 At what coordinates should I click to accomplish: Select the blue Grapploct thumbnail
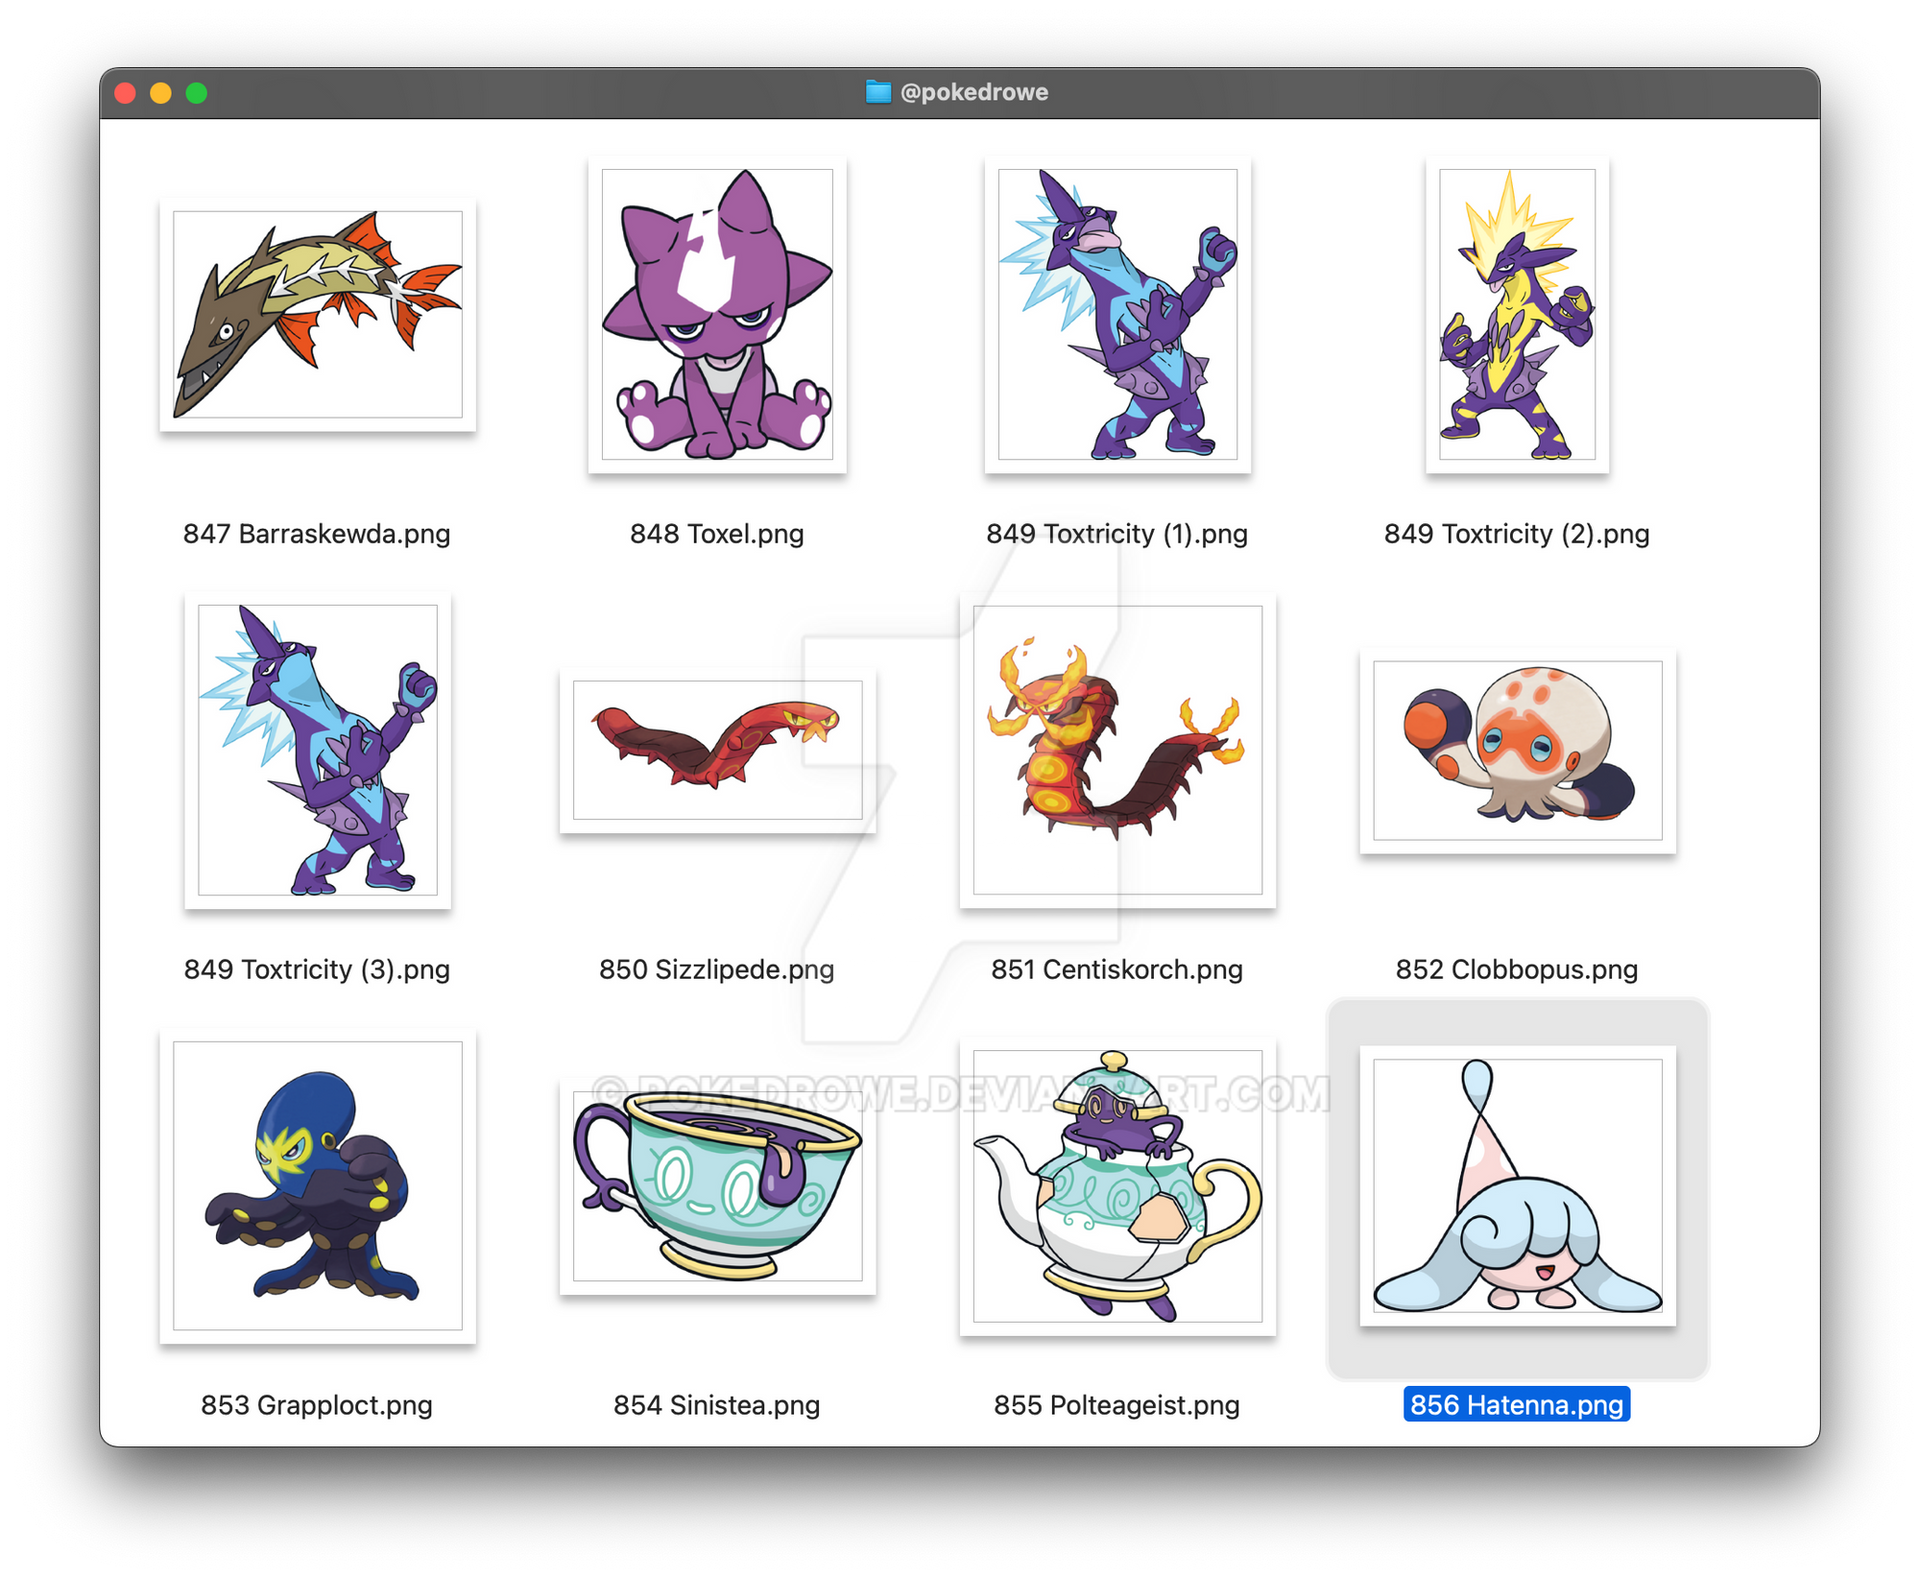click(317, 1186)
